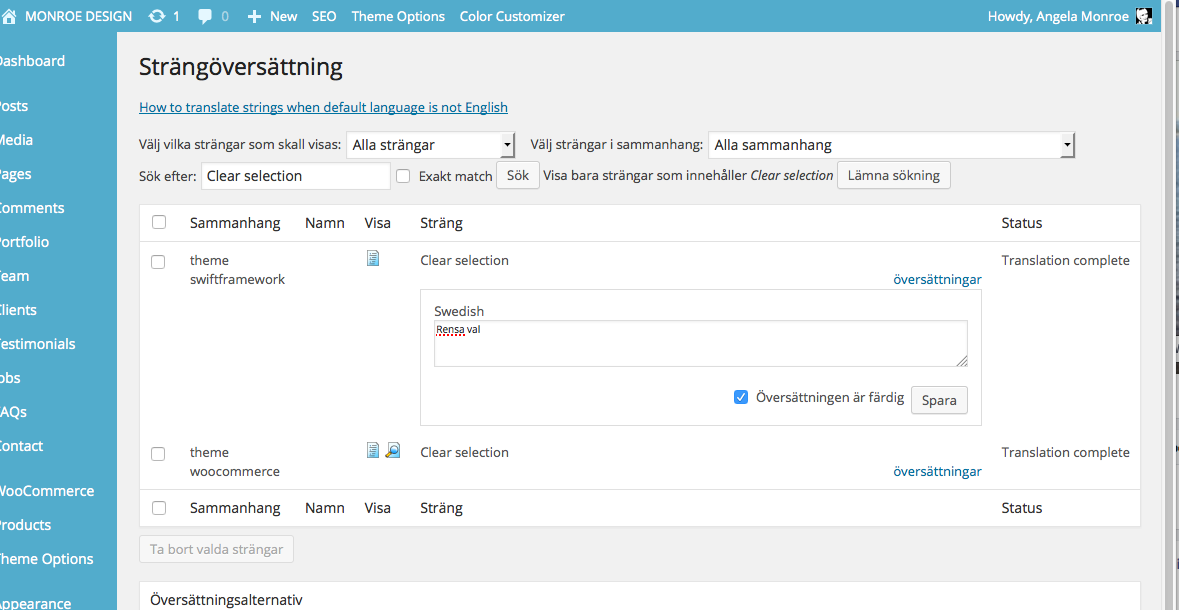This screenshot has height=610, width=1179.
Task: Open Appearance in the sidebar
Action: (36, 603)
